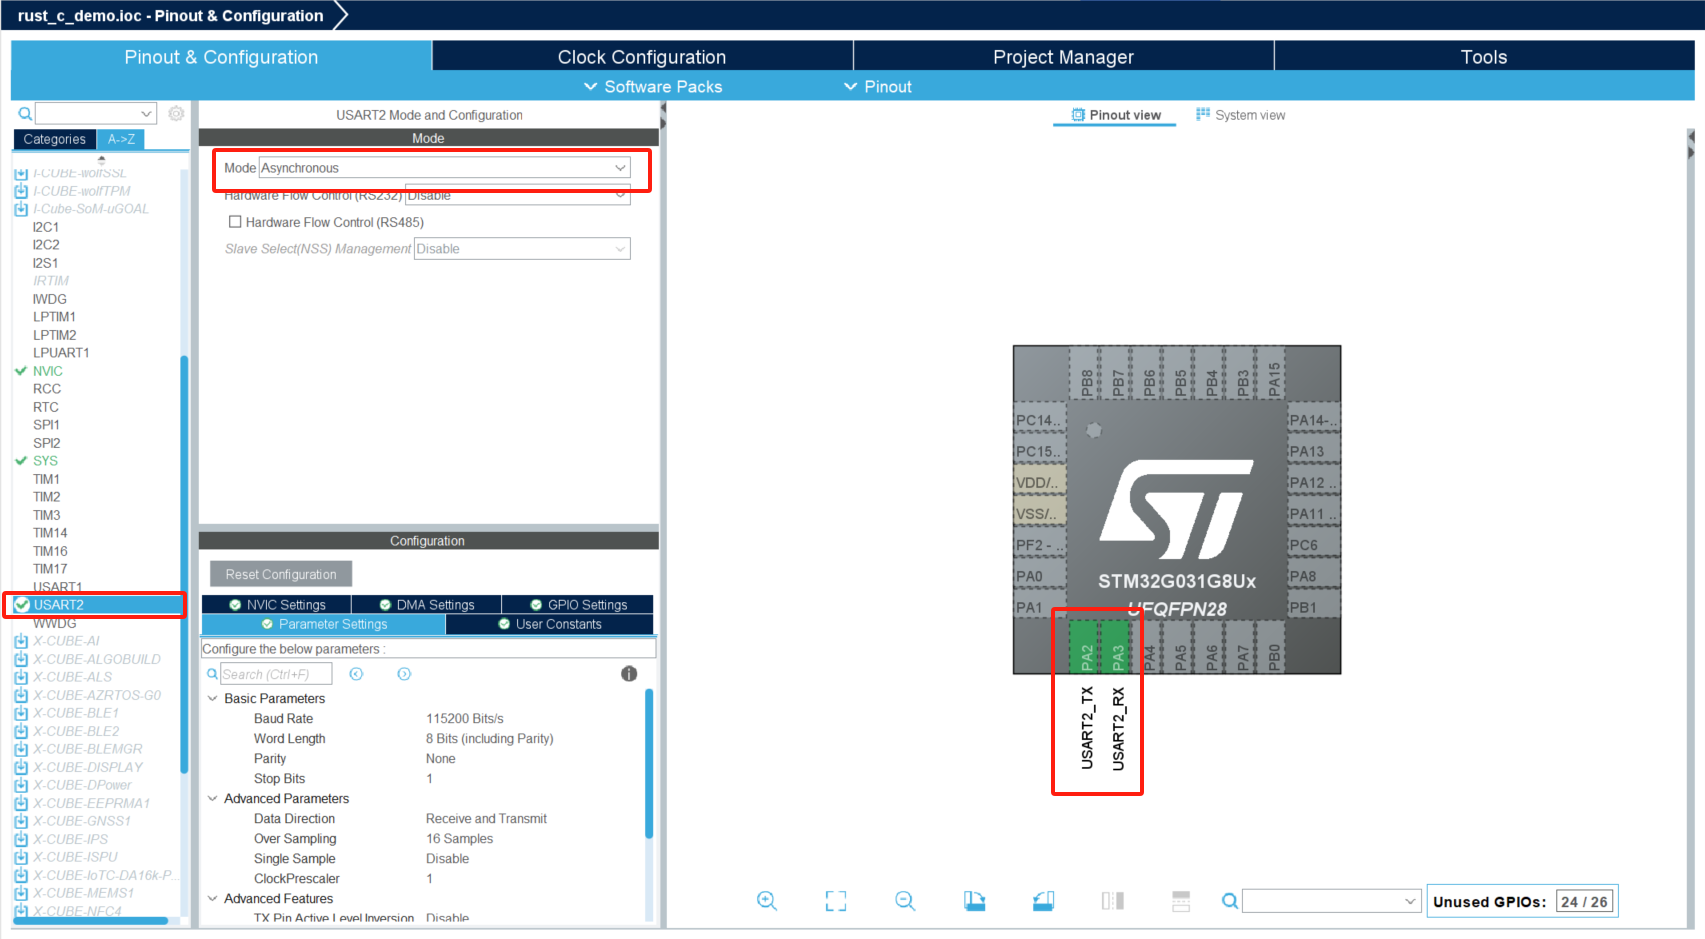Viewport: 1705px width, 939px height.
Task: Go to next parameter search result
Action: click(404, 674)
